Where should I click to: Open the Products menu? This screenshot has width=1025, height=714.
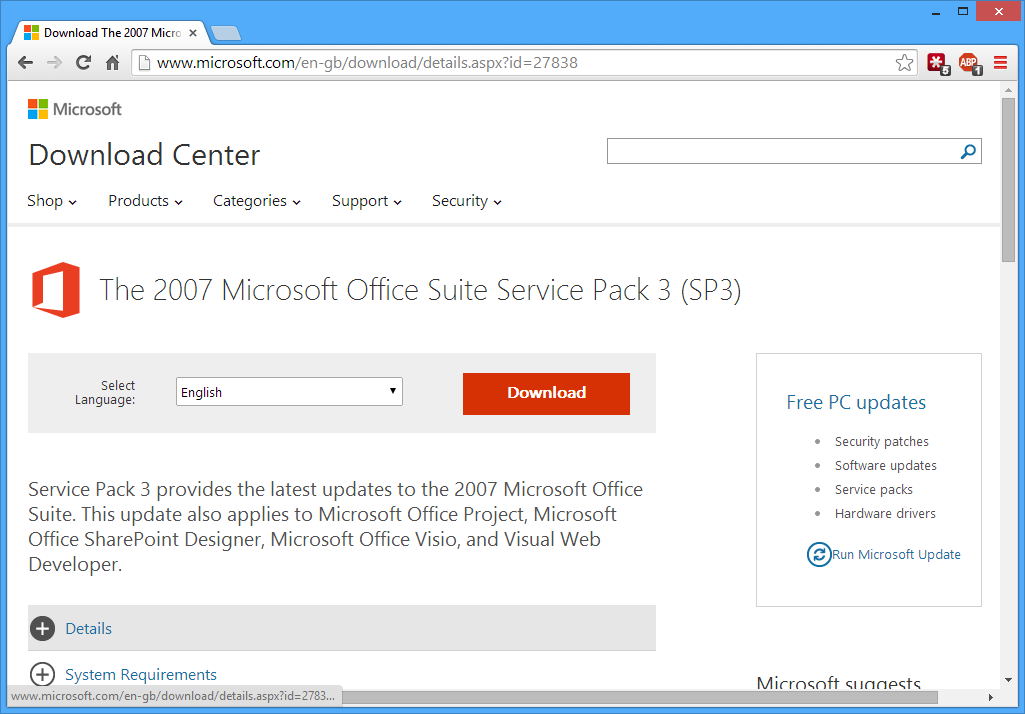[145, 201]
